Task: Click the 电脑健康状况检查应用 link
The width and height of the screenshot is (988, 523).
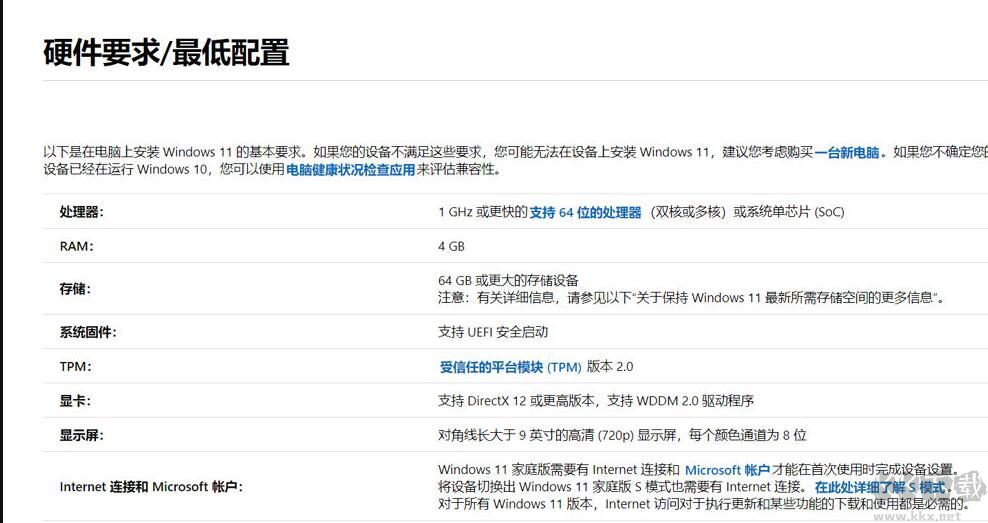Action: pos(350,170)
